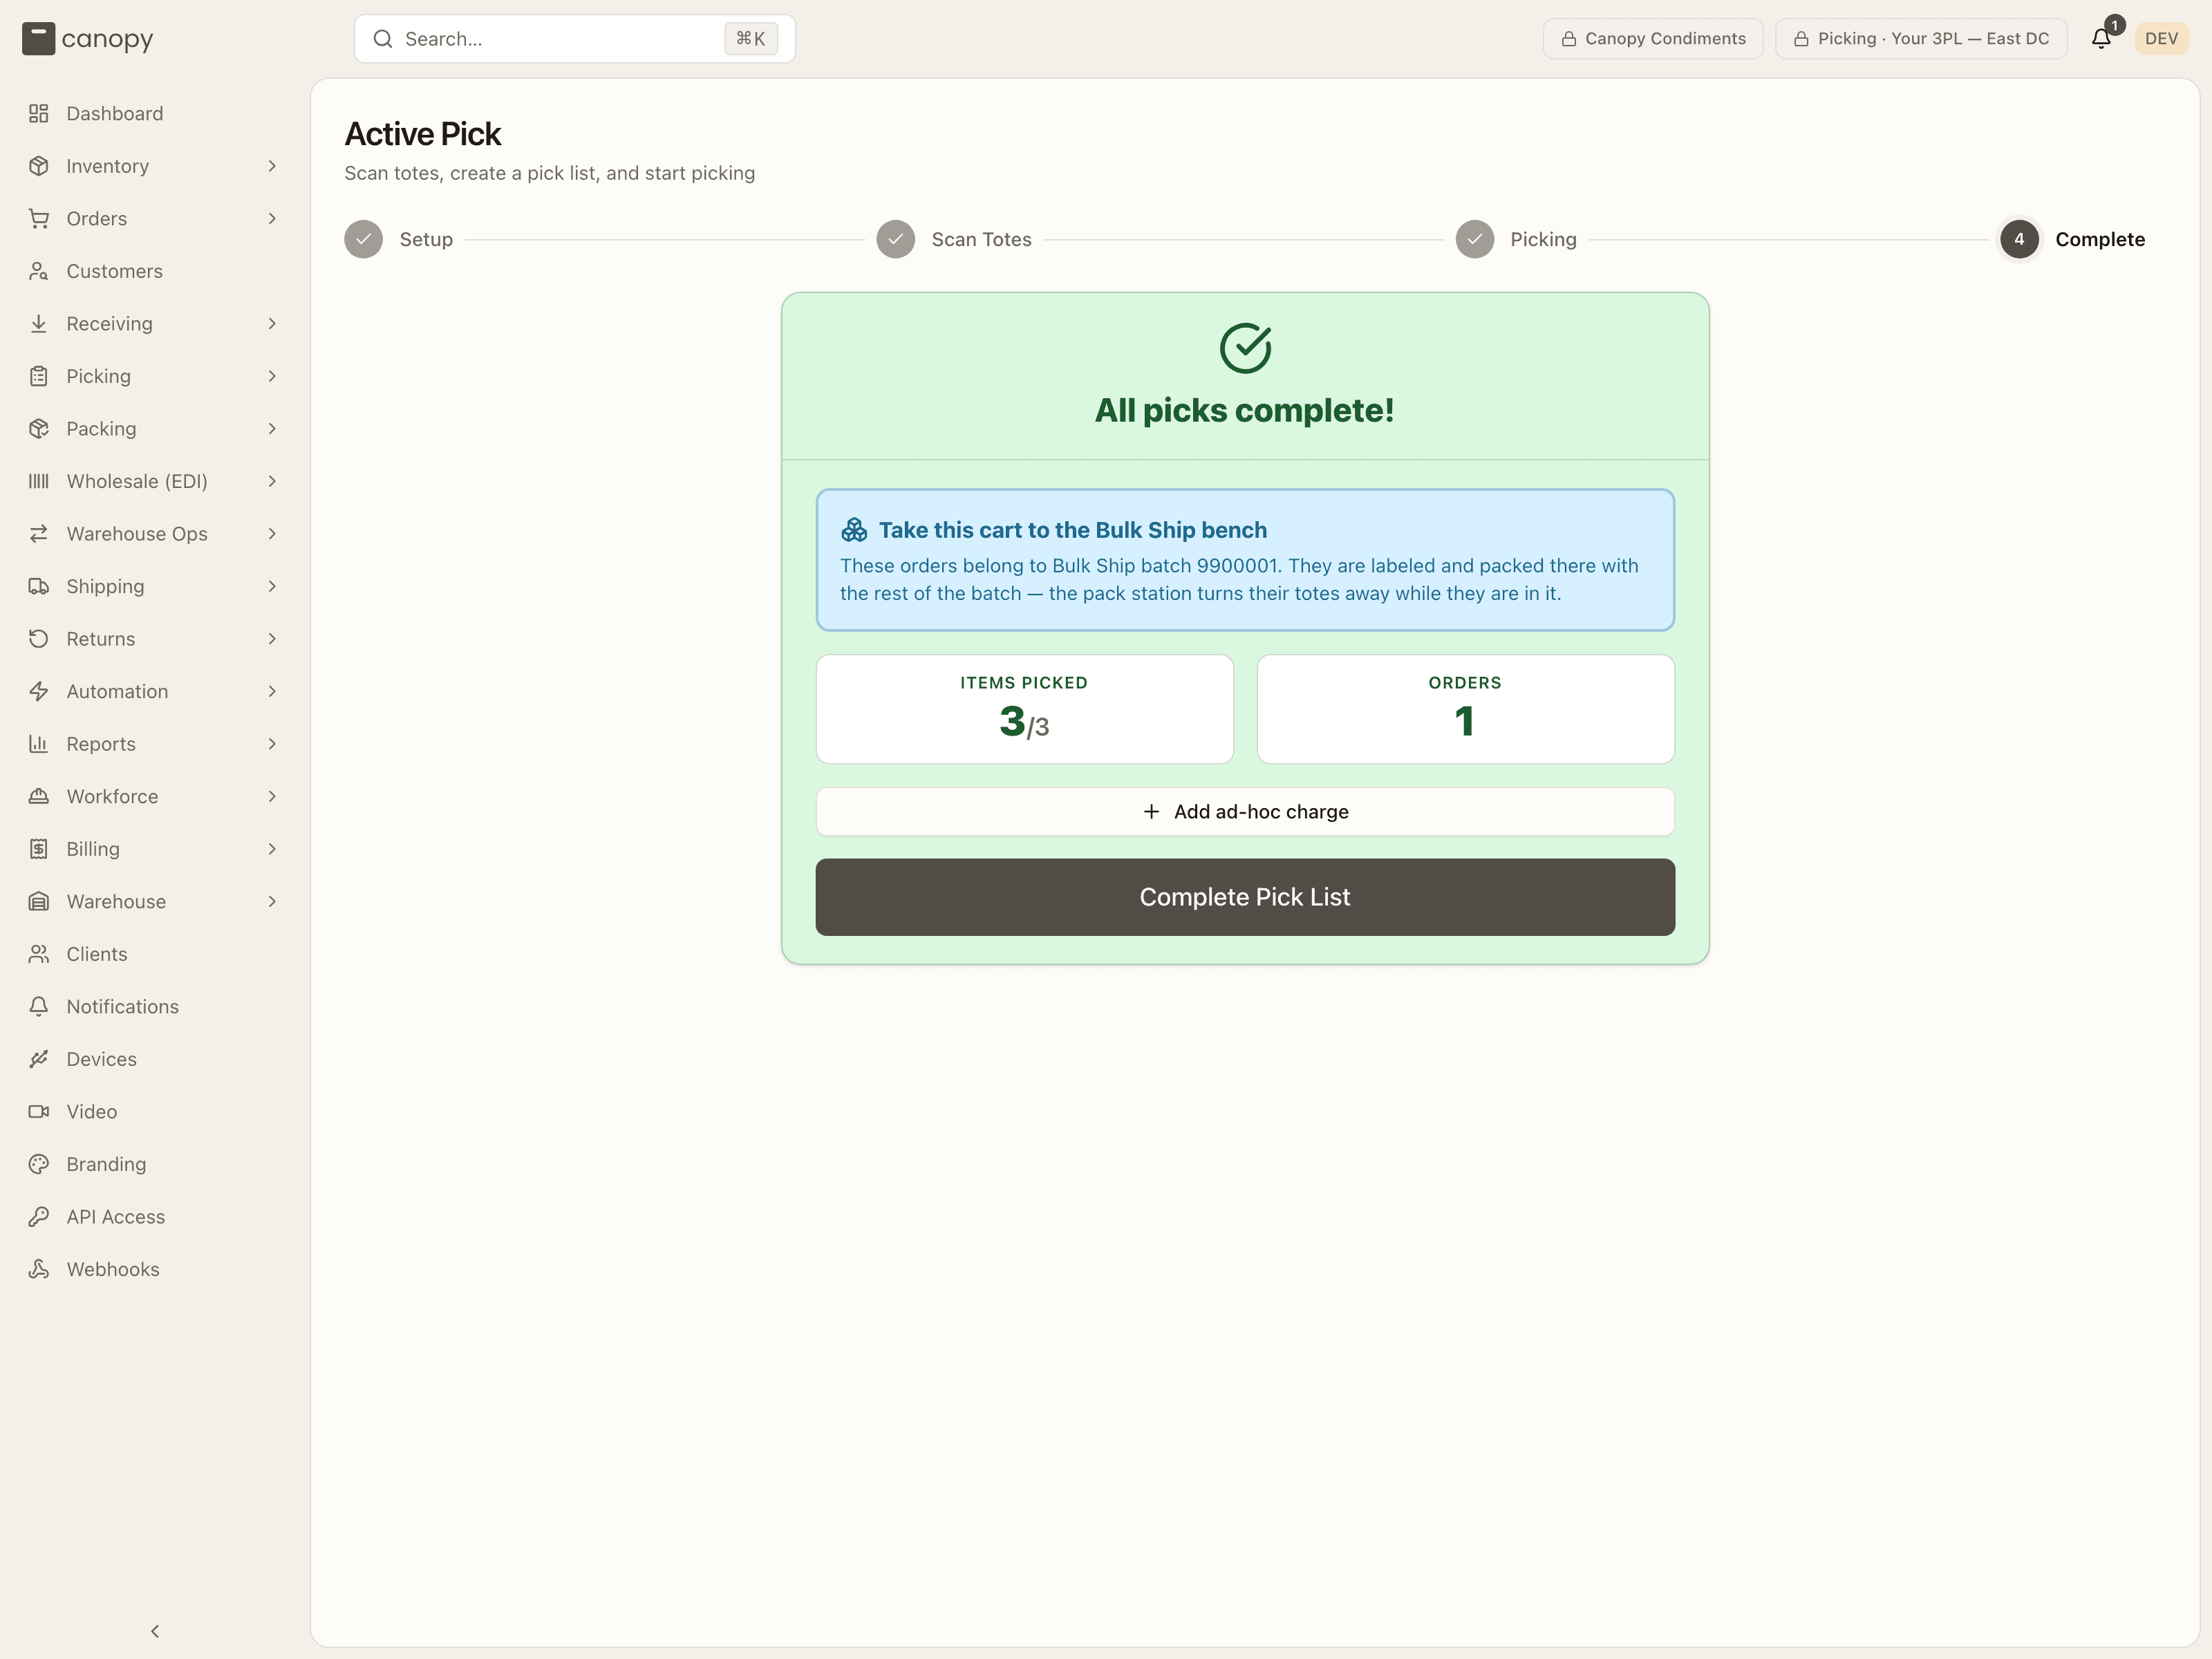Go to the Scan Totes step
The width and height of the screenshot is (2212, 1659).
[954, 239]
